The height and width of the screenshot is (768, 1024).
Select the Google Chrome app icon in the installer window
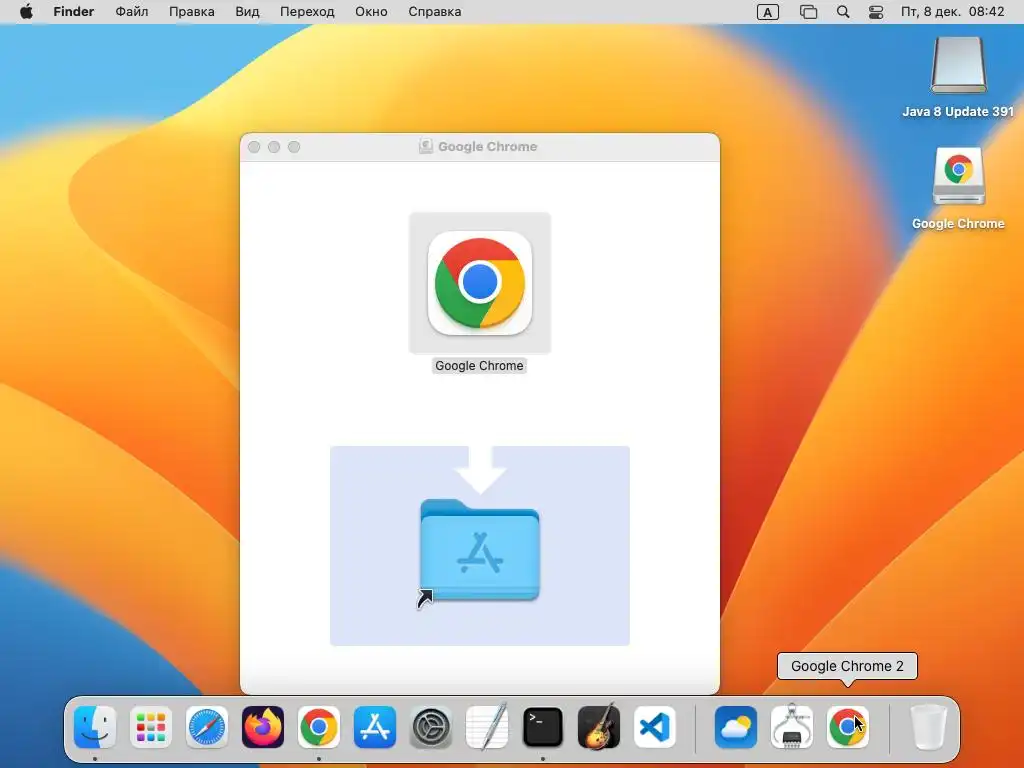480,283
